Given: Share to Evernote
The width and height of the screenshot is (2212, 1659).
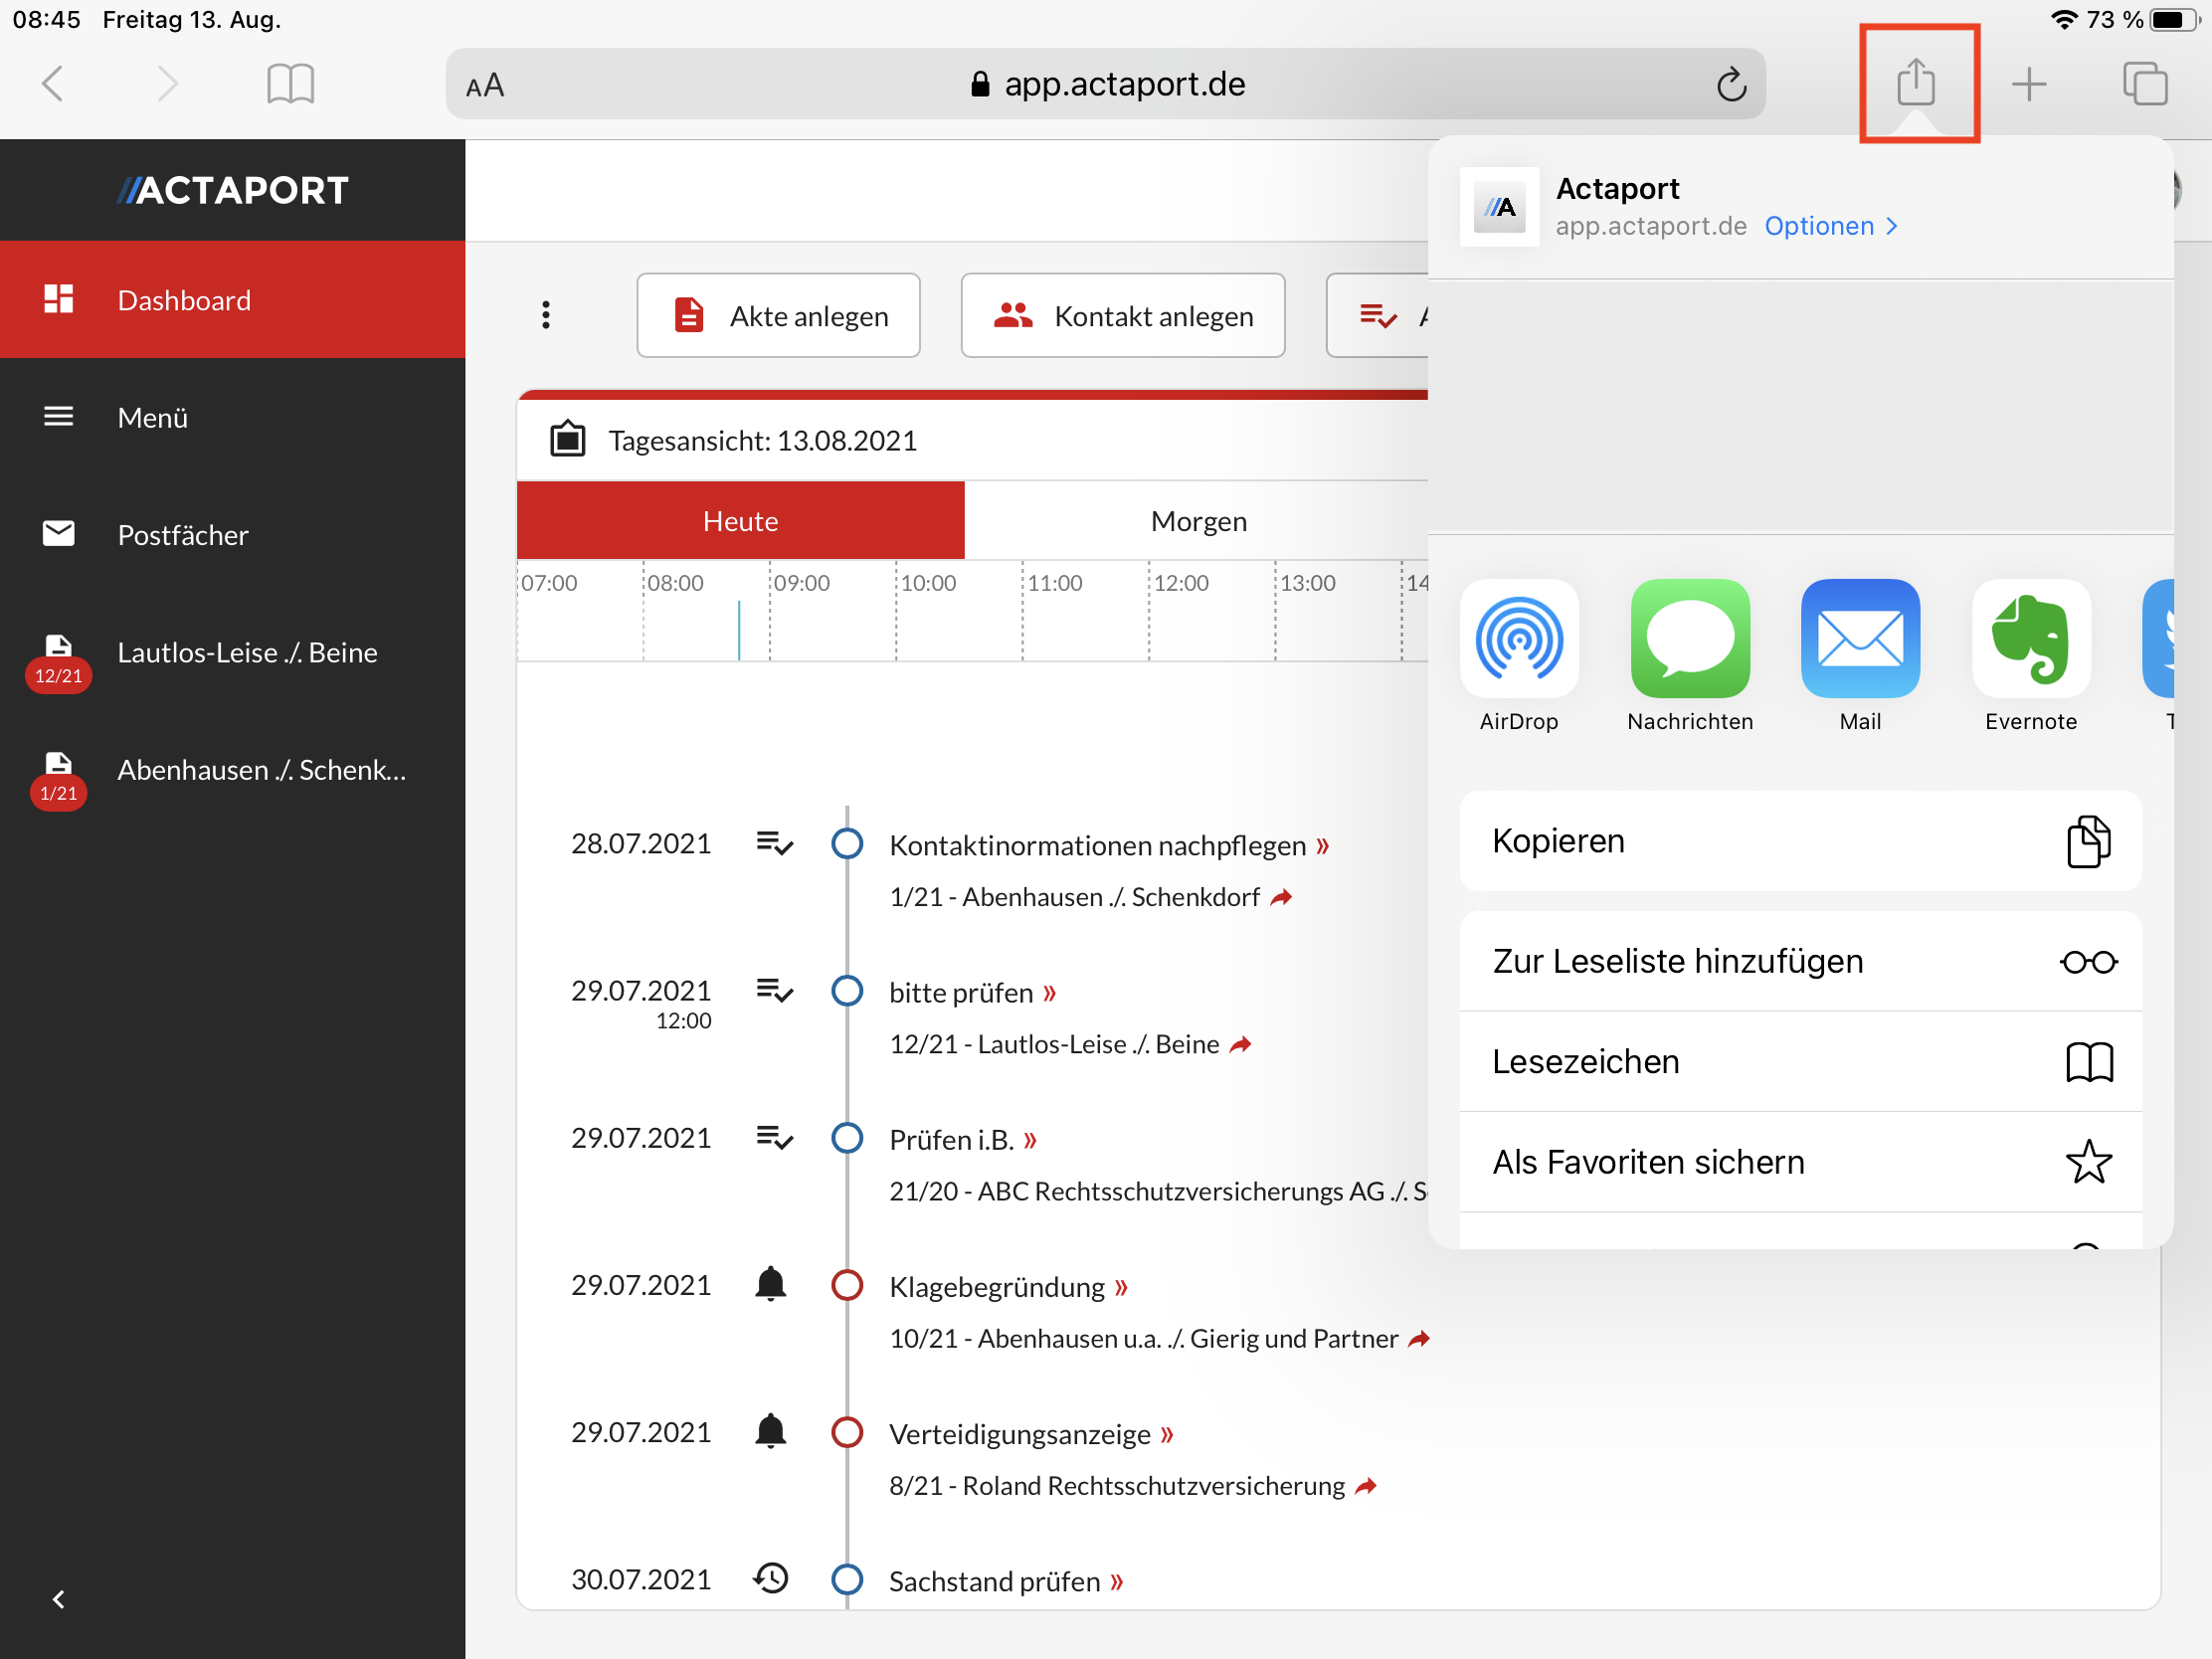Looking at the screenshot, I should click(x=2030, y=655).
